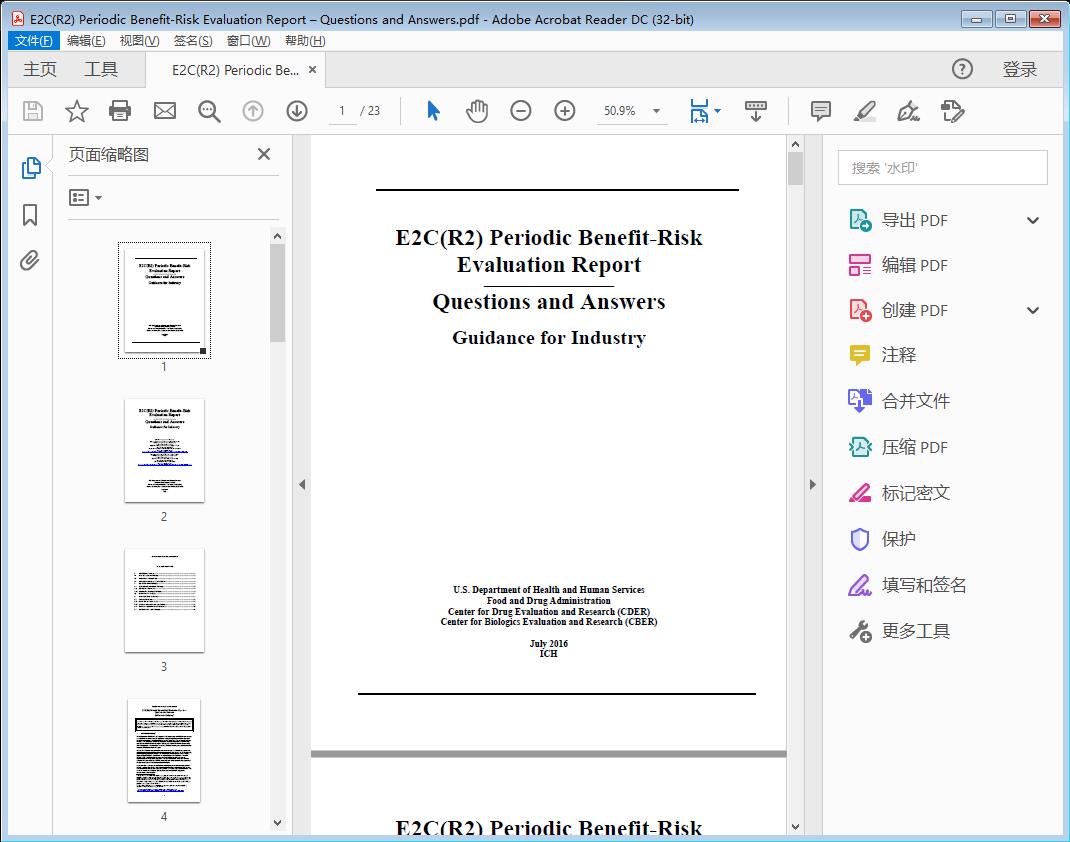Select the hand tool in the toolbar

477,111
